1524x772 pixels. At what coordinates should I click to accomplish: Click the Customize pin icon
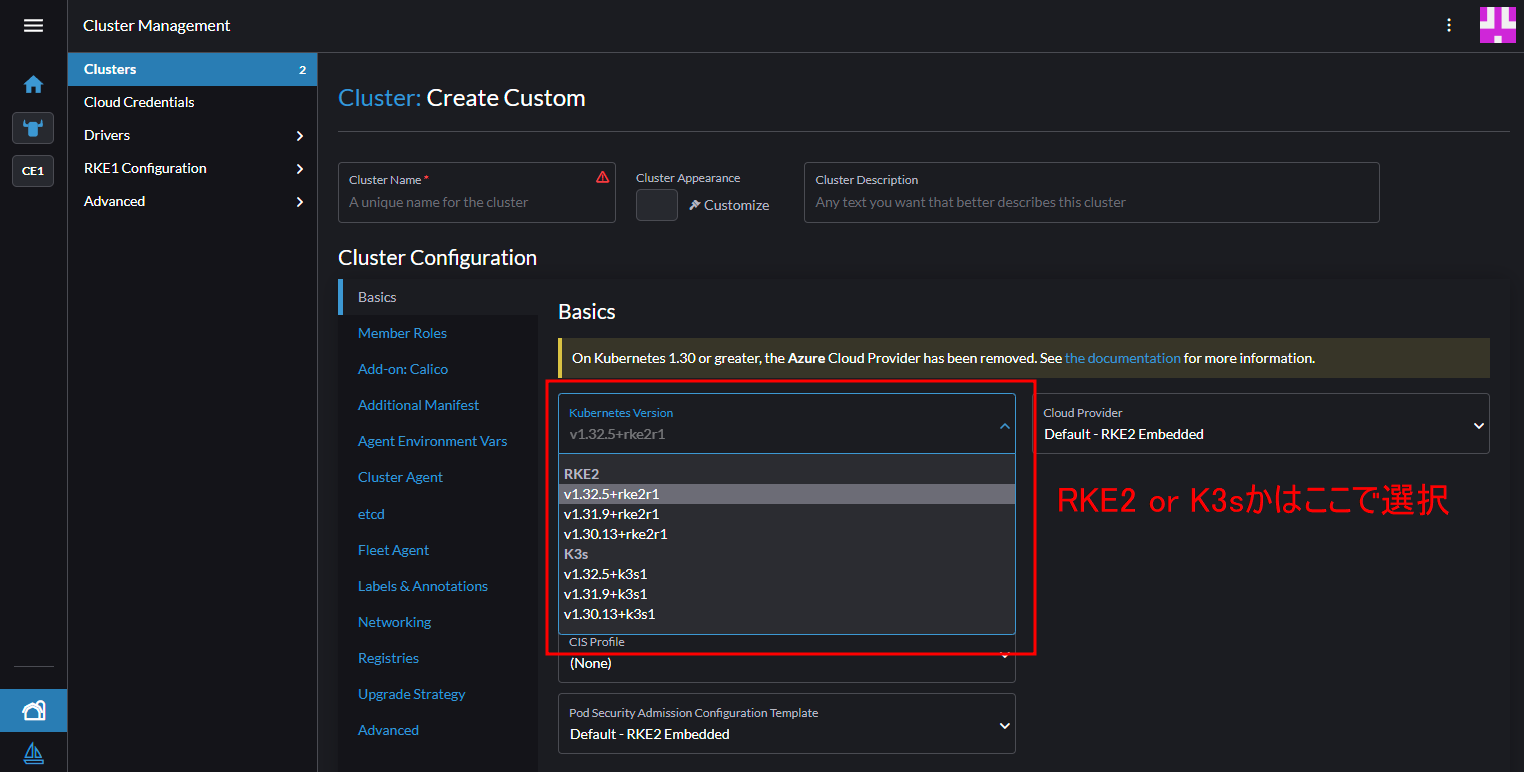pos(695,205)
